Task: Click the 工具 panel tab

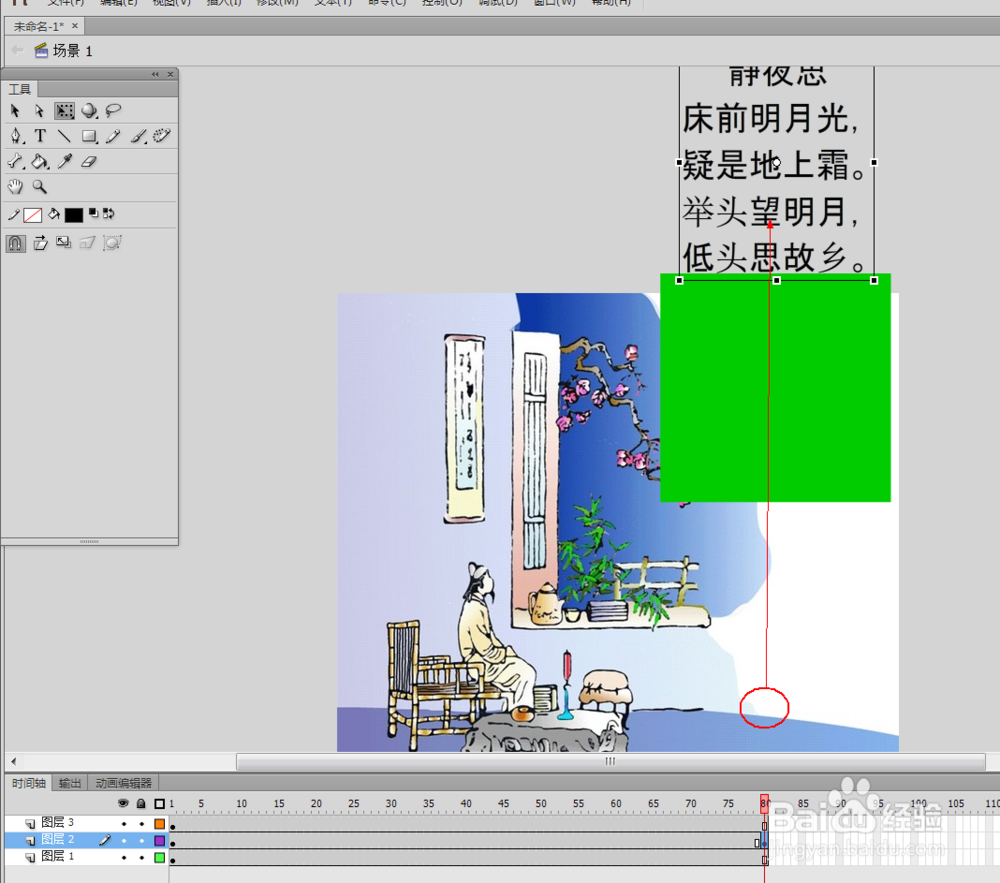Action: (19, 89)
